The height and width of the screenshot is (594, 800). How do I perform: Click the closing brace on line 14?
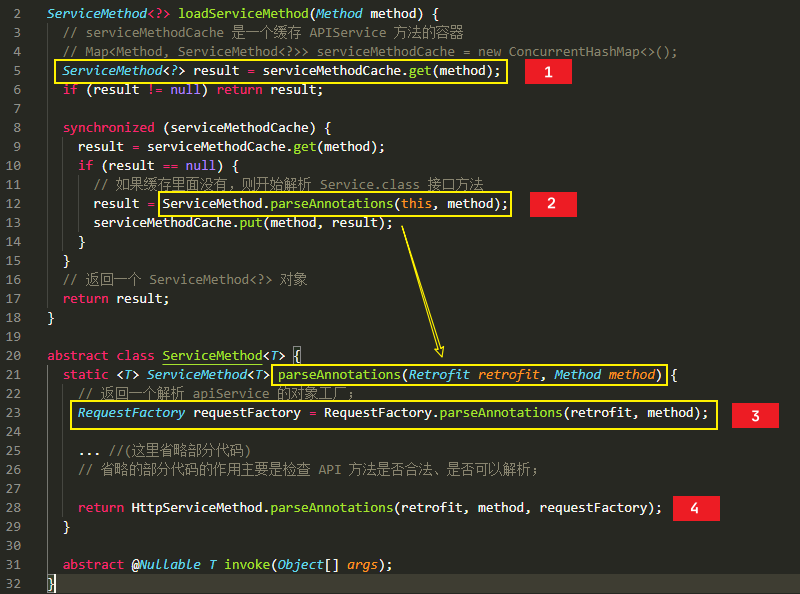click(x=82, y=242)
